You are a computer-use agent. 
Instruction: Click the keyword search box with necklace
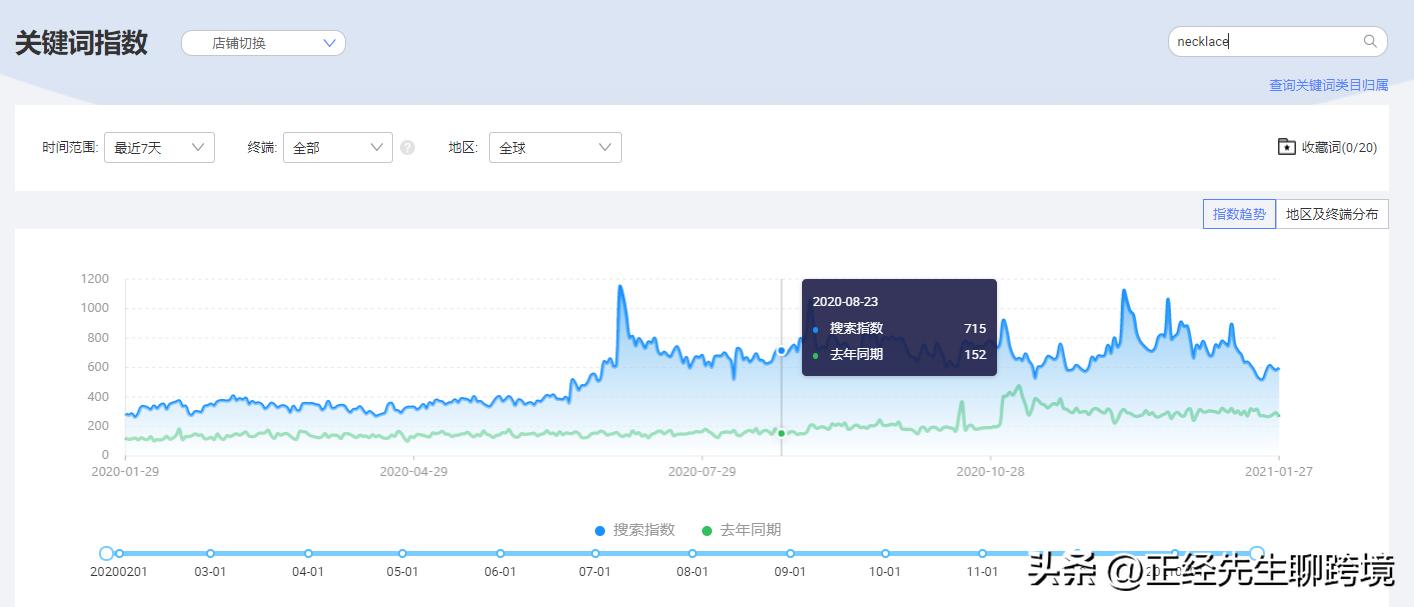1265,41
